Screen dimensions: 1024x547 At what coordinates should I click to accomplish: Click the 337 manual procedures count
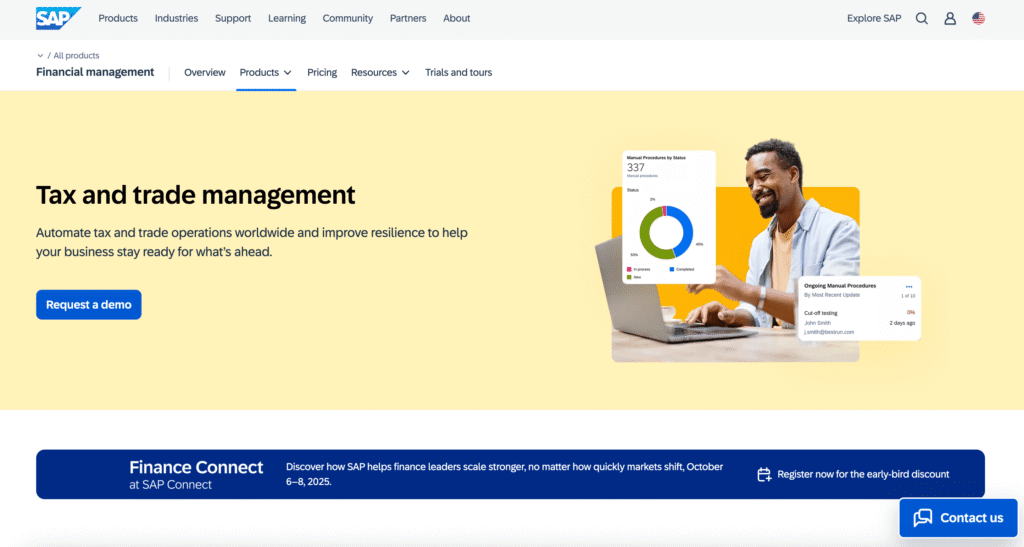point(635,167)
